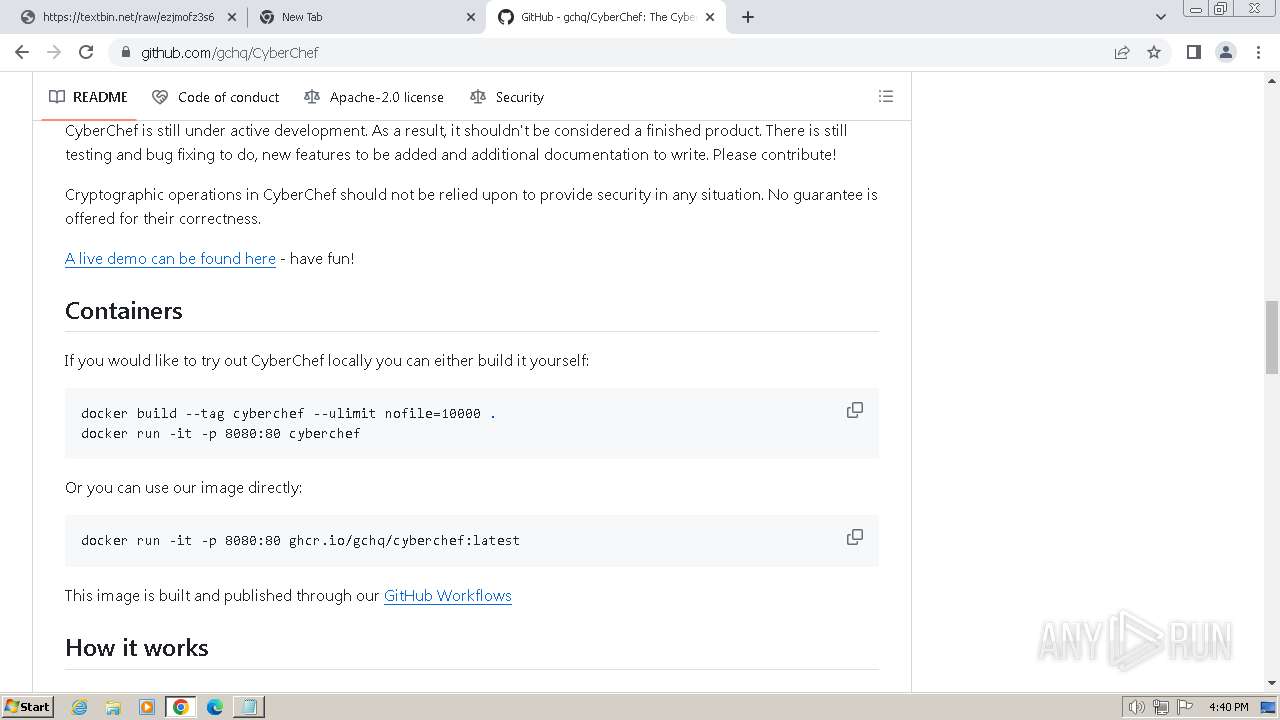Go back with the browser back arrow
The image size is (1280, 720).
tap(22, 52)
